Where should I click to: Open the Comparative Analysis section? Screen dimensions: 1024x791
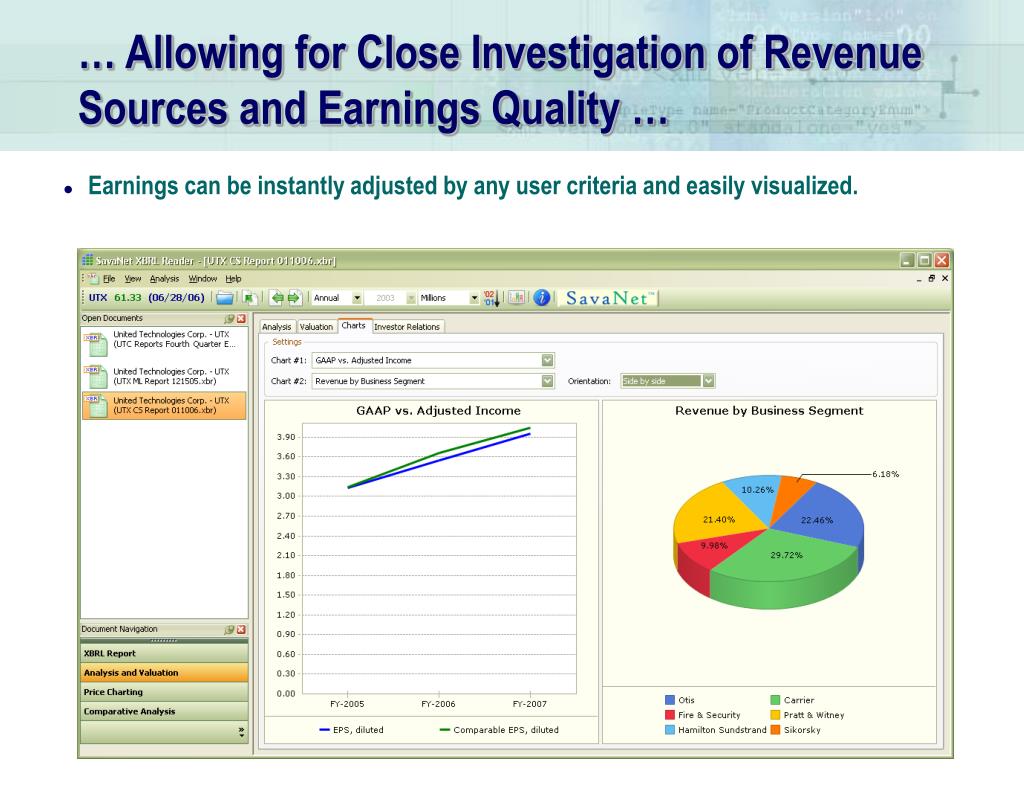click(x=164, y=712)
